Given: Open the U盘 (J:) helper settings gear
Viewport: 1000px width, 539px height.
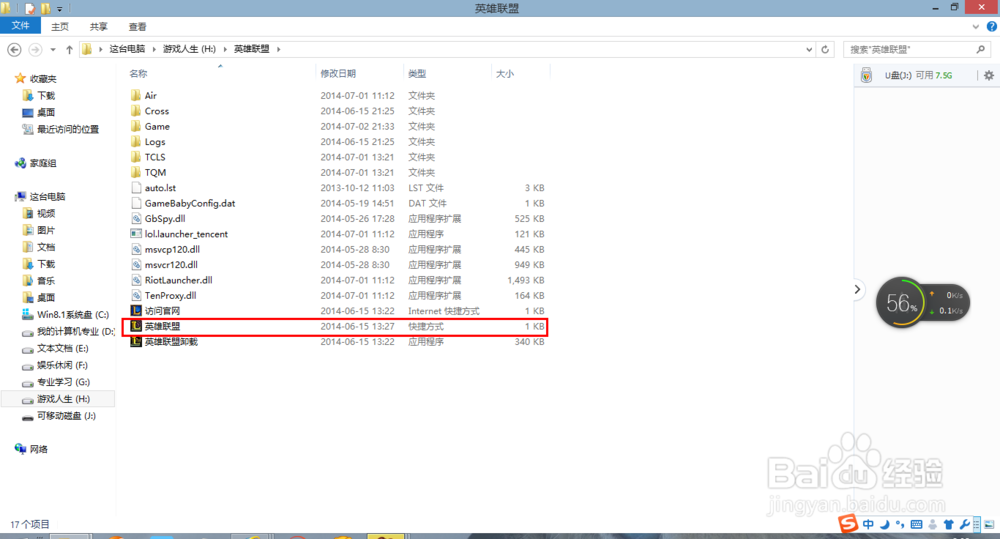Looking at the screenshot, I should (x=989, y=75).
